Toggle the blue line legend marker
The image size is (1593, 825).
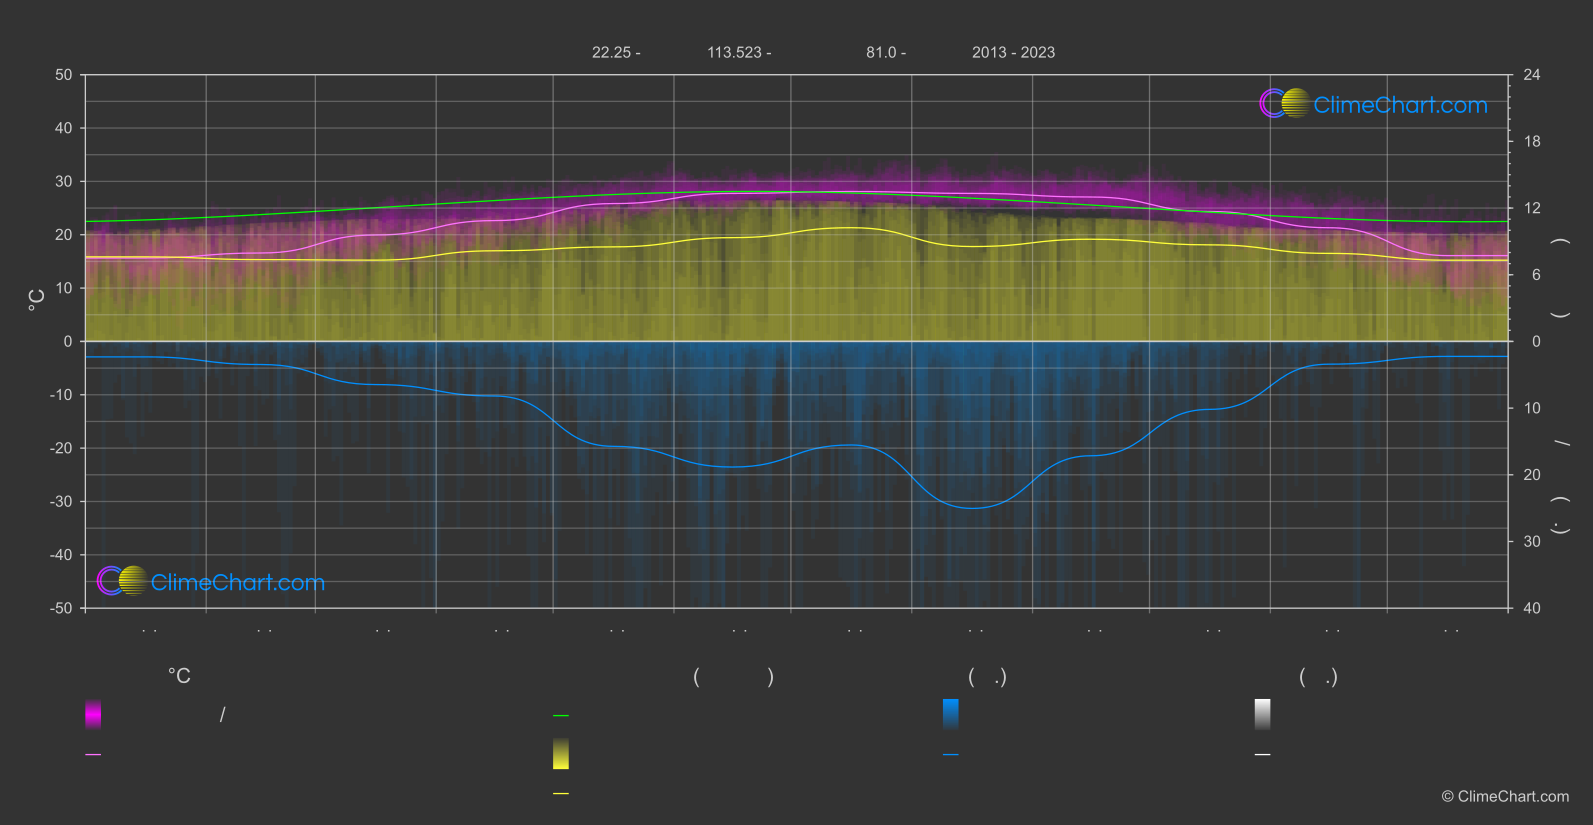coord(950,755)
